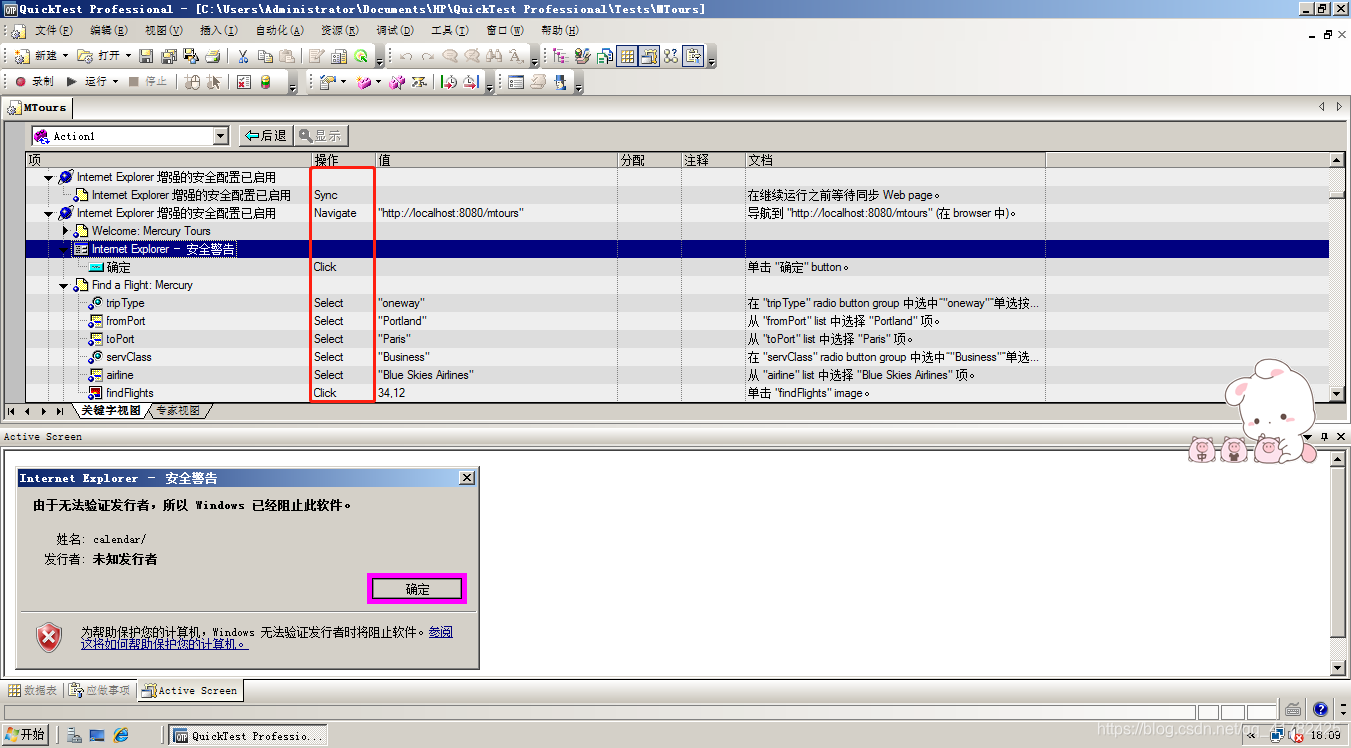Viewport: 1351px width, 748px height.
Task: Click the Cut scissors icon
Action: point(243,56)
